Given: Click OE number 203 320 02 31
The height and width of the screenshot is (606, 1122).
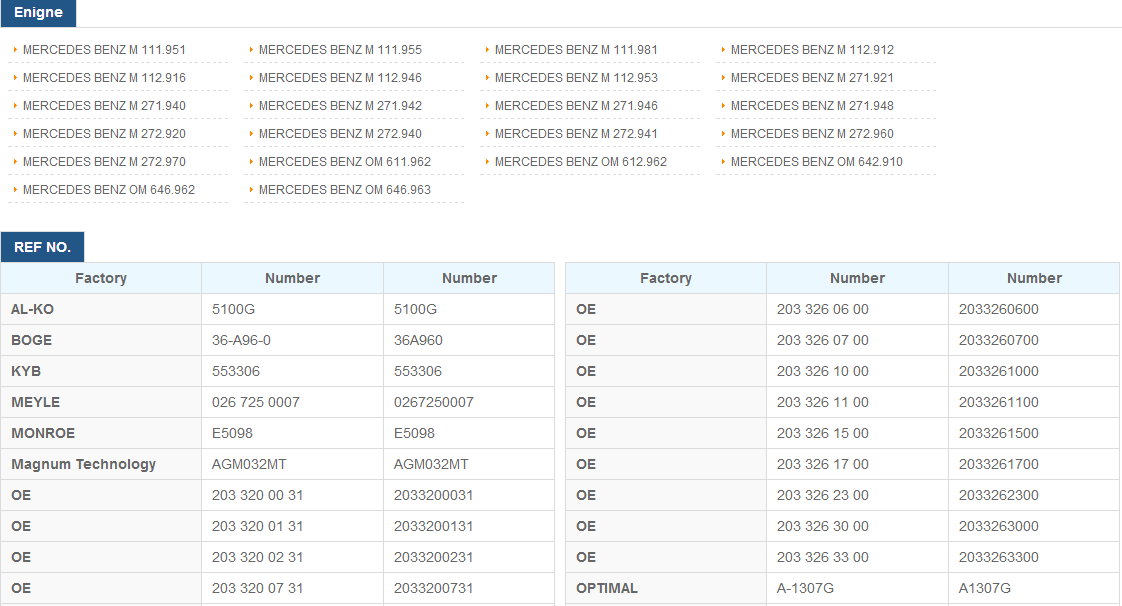Looking at the screenshot, I should (292, 557).
